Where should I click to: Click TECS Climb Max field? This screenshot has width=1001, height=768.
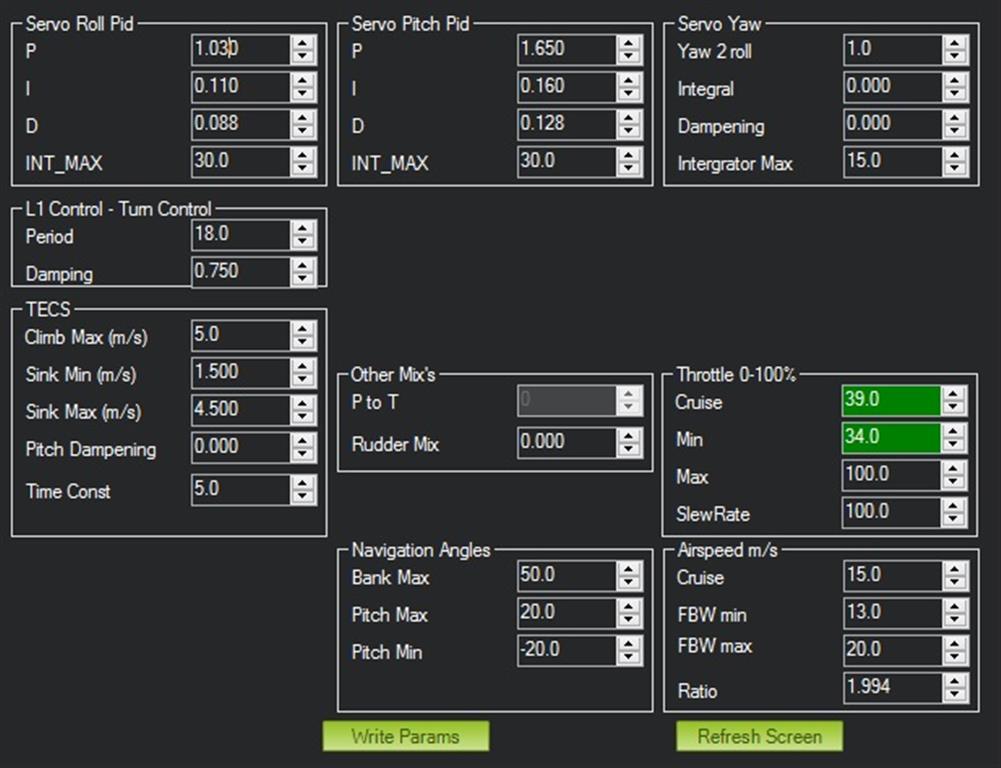(241, 336)
